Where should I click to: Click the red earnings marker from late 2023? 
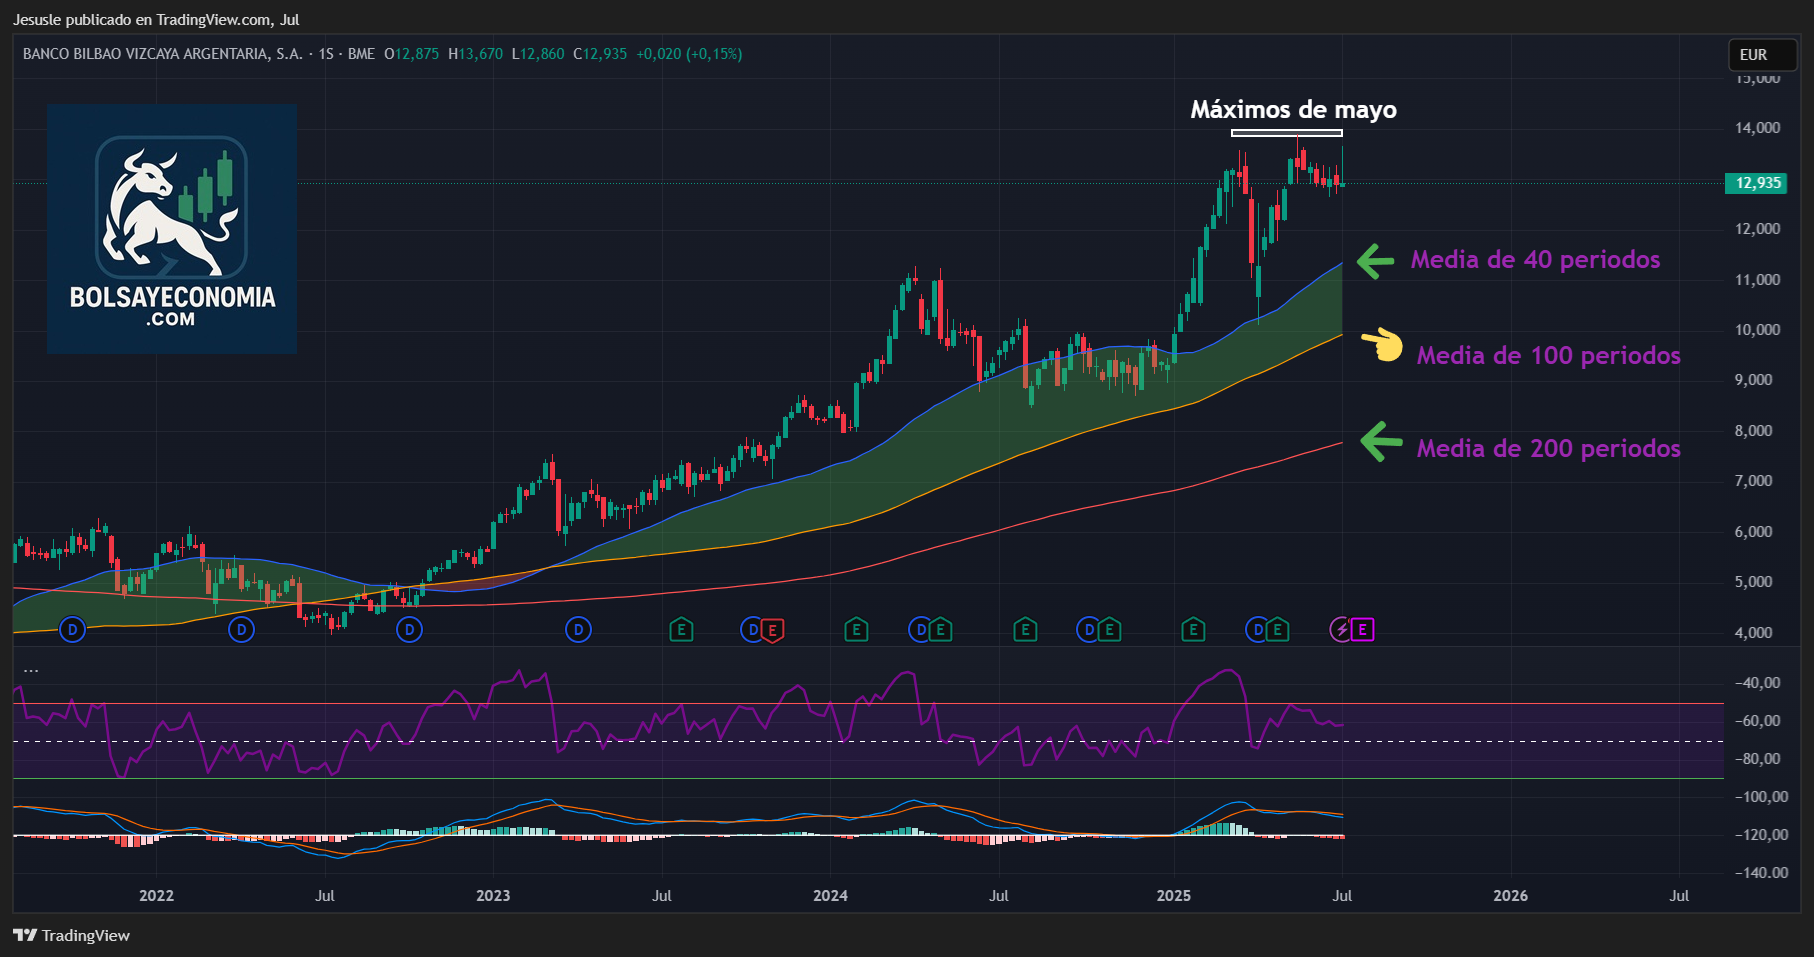tap(772, 630)
